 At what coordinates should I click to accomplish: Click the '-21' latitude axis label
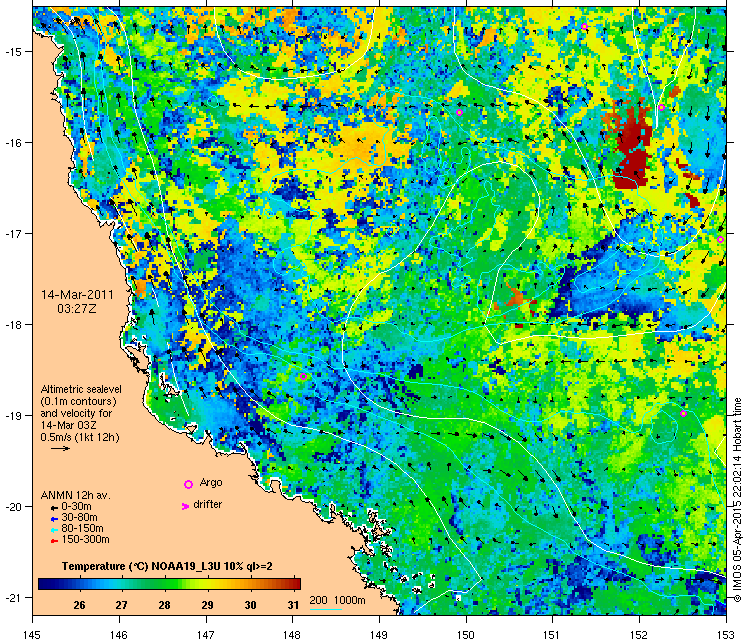pos(12,597)
